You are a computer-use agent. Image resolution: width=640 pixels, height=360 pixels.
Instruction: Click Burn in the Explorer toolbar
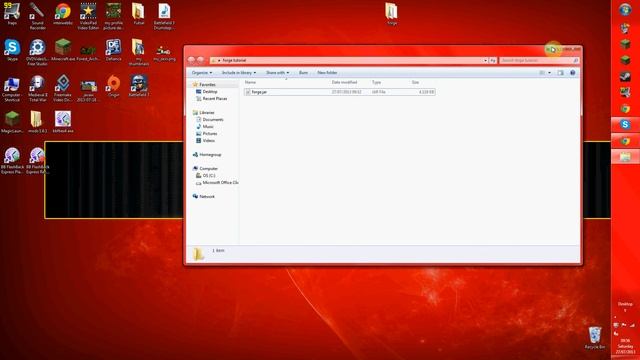pyautogui.click(x=303, y=73)
